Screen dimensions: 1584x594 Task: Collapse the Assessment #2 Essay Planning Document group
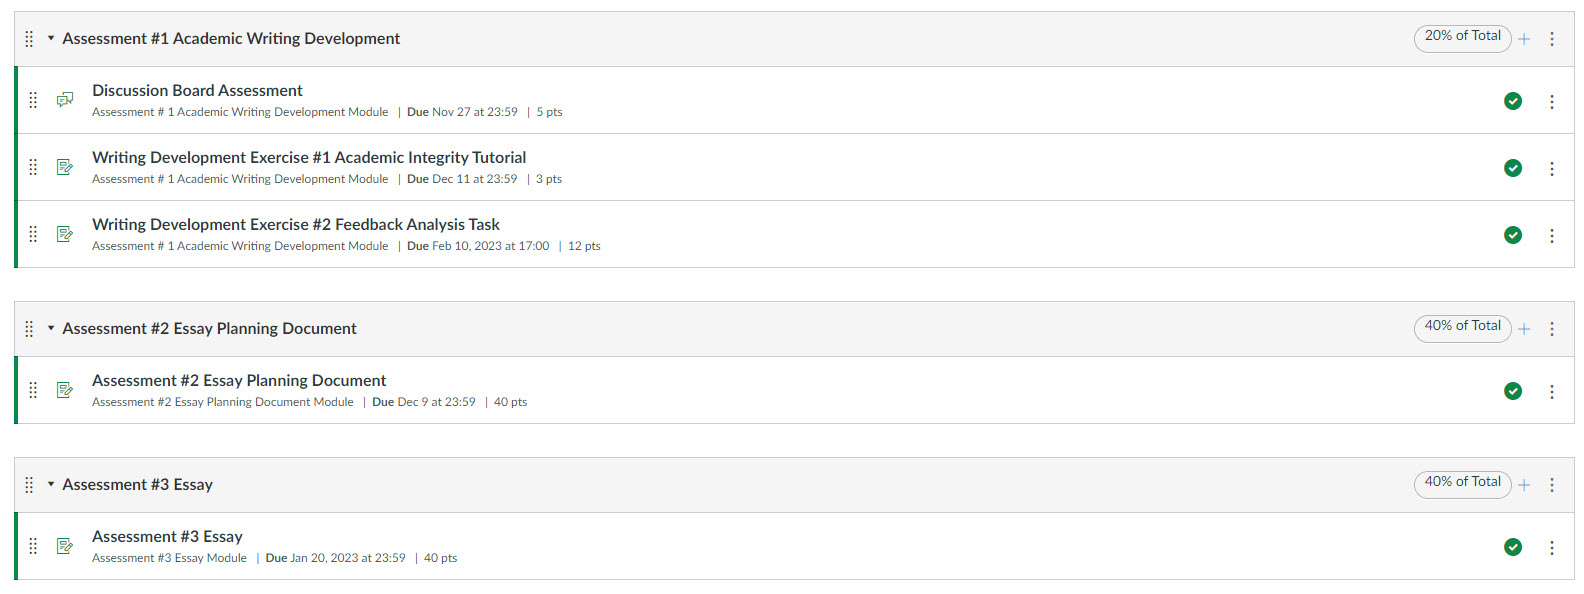(x=51, y=328)
